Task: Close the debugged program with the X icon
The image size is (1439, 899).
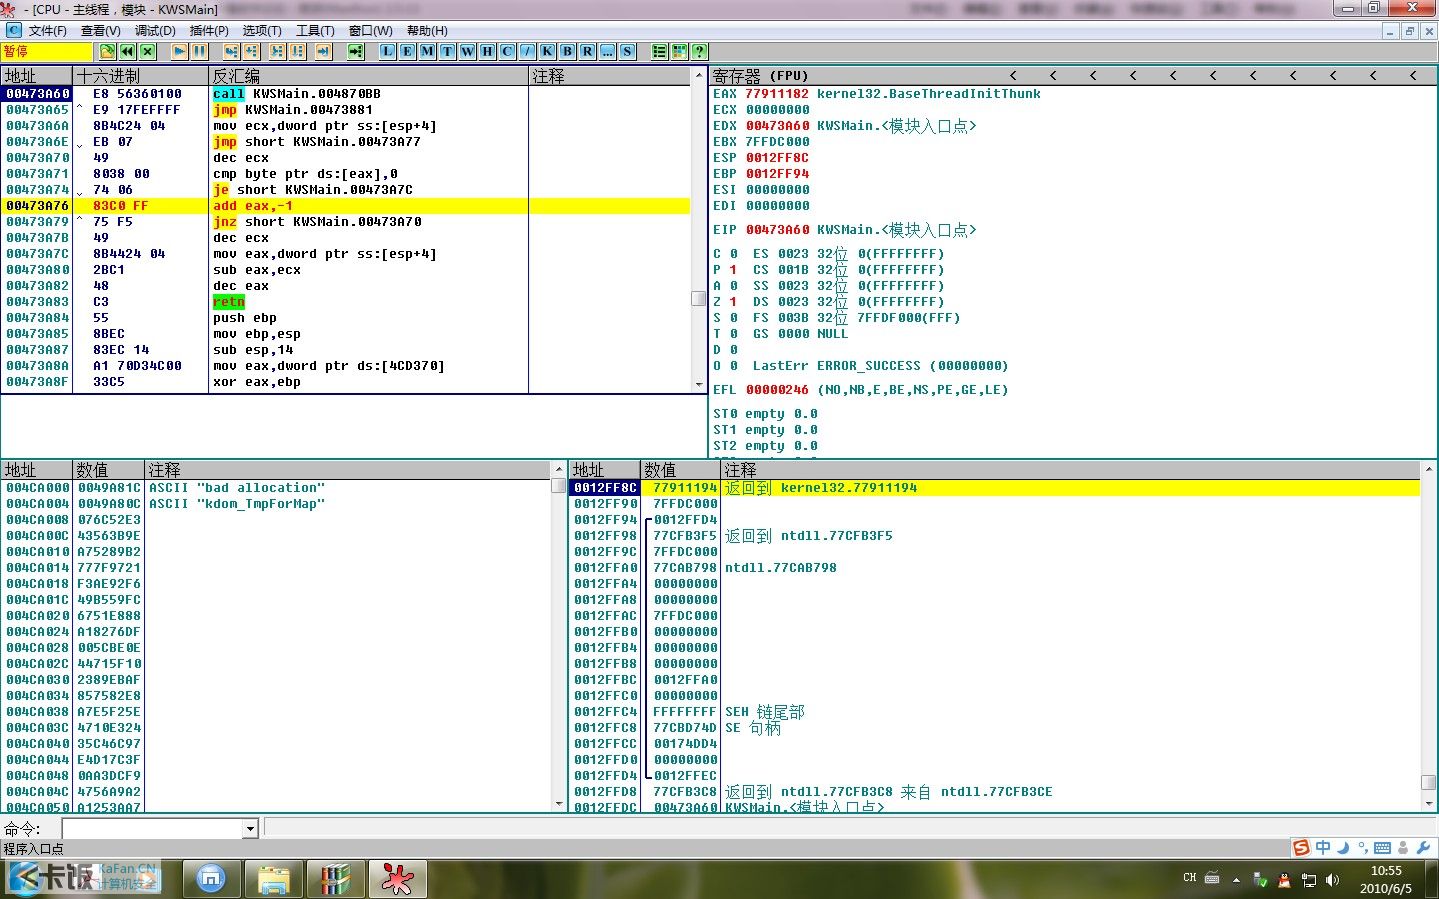Action: [148, 51]
